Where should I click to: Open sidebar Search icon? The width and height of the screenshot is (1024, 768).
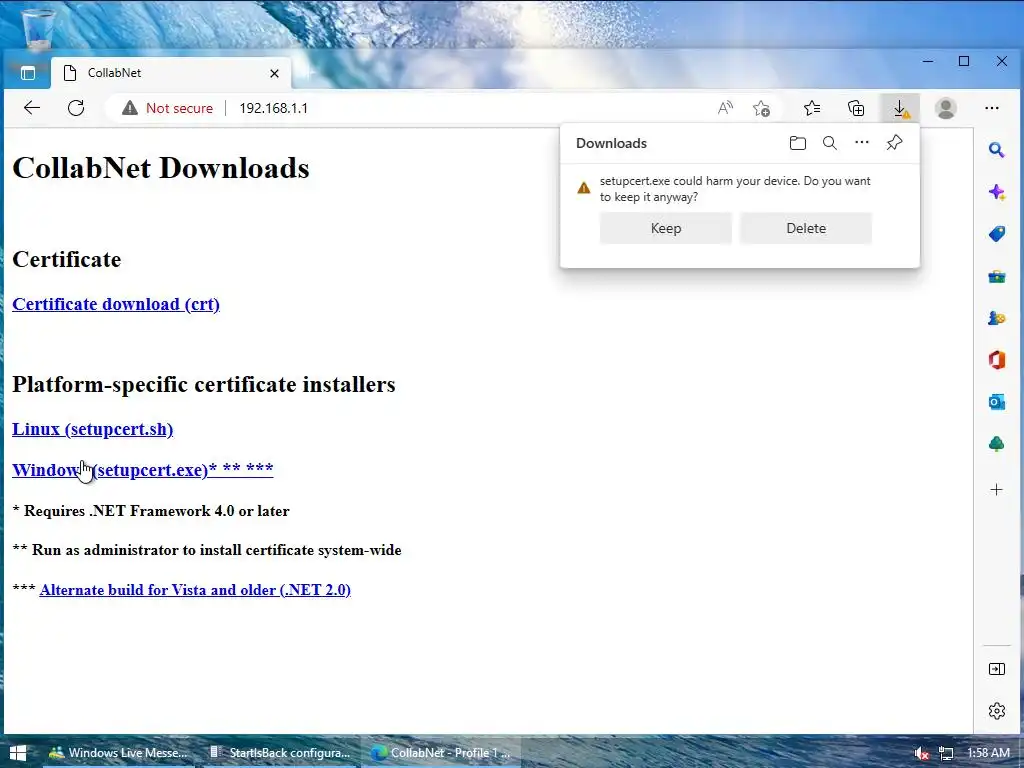point(996,150)
